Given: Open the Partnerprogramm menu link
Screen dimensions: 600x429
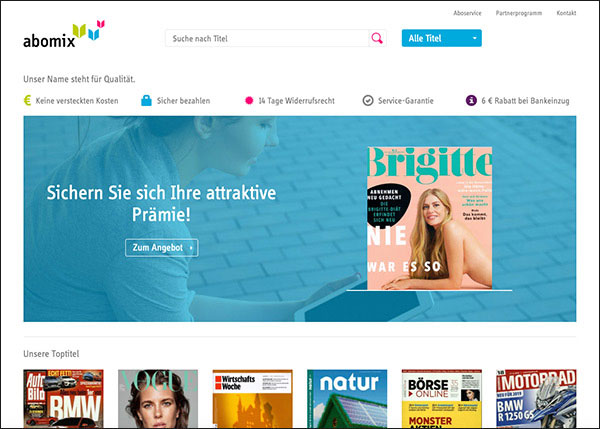Looking at the screenshot, I should click(x=519, y=13).
